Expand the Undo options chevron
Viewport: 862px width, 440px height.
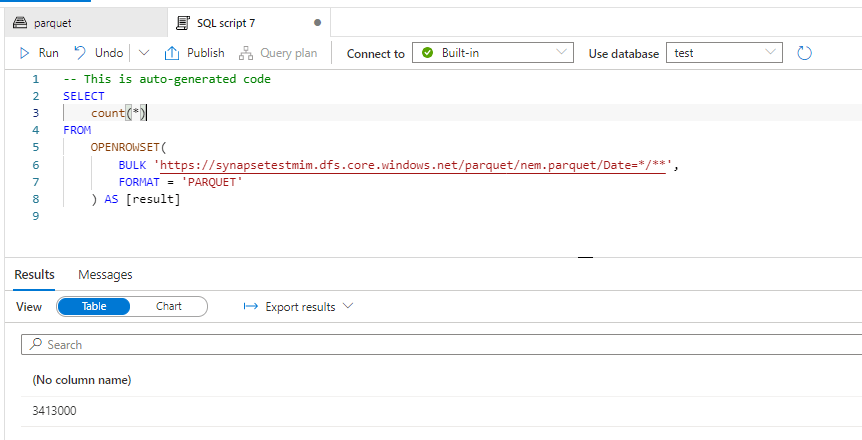coord(144,53)
